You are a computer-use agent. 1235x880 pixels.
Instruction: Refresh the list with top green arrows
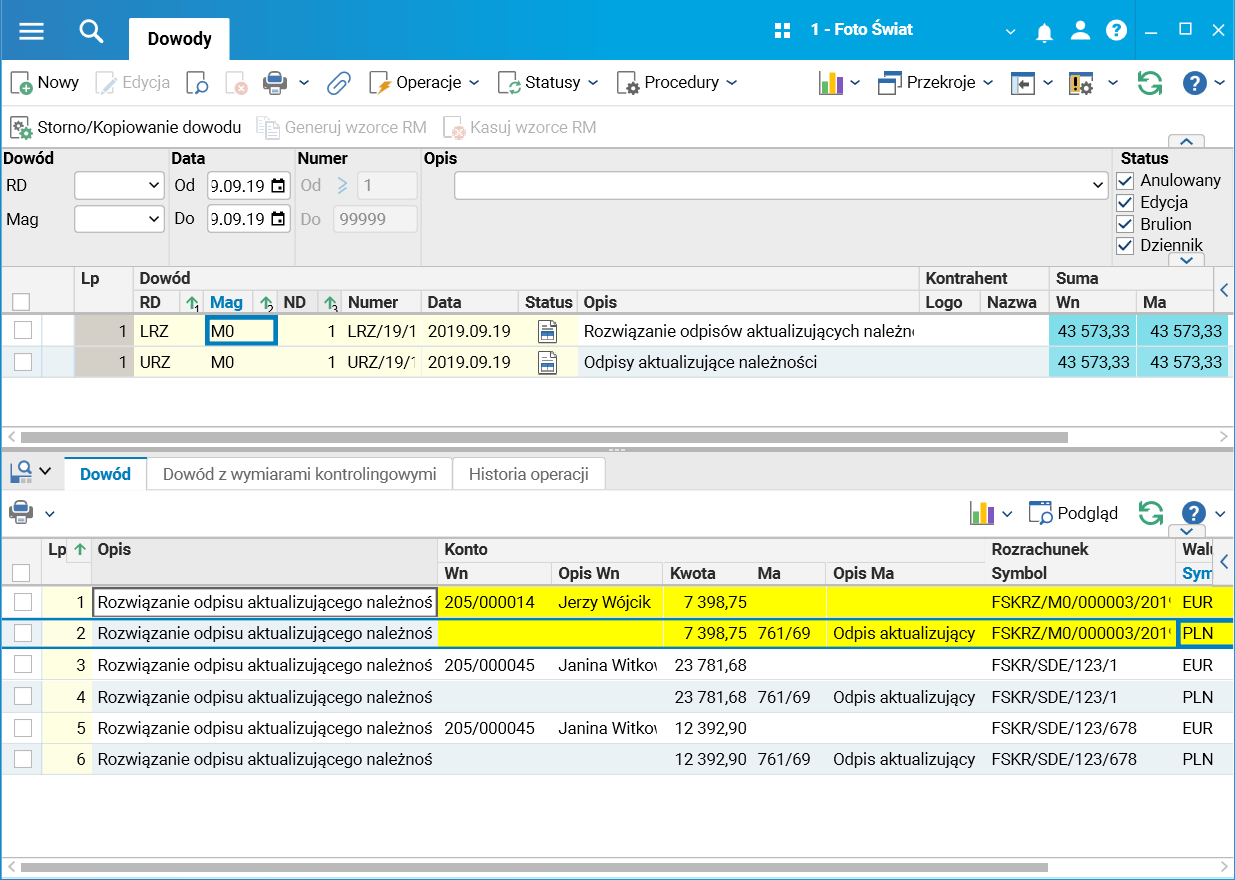point(1150,83)
